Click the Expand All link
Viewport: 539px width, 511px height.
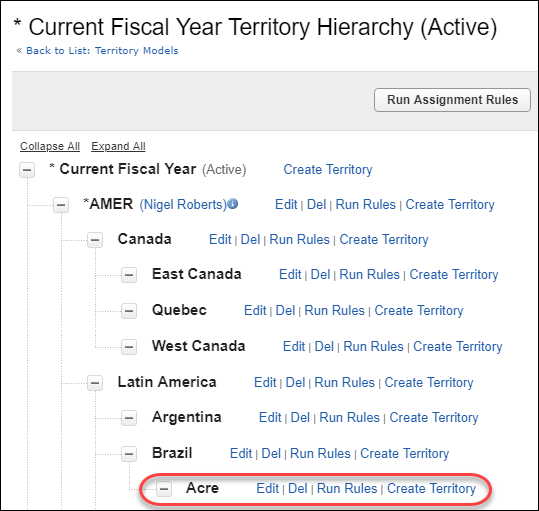[x=118, y=146]
